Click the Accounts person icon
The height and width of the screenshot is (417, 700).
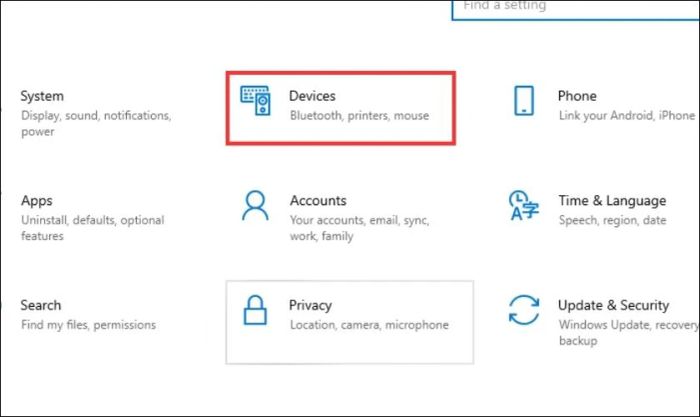(255, 205)
